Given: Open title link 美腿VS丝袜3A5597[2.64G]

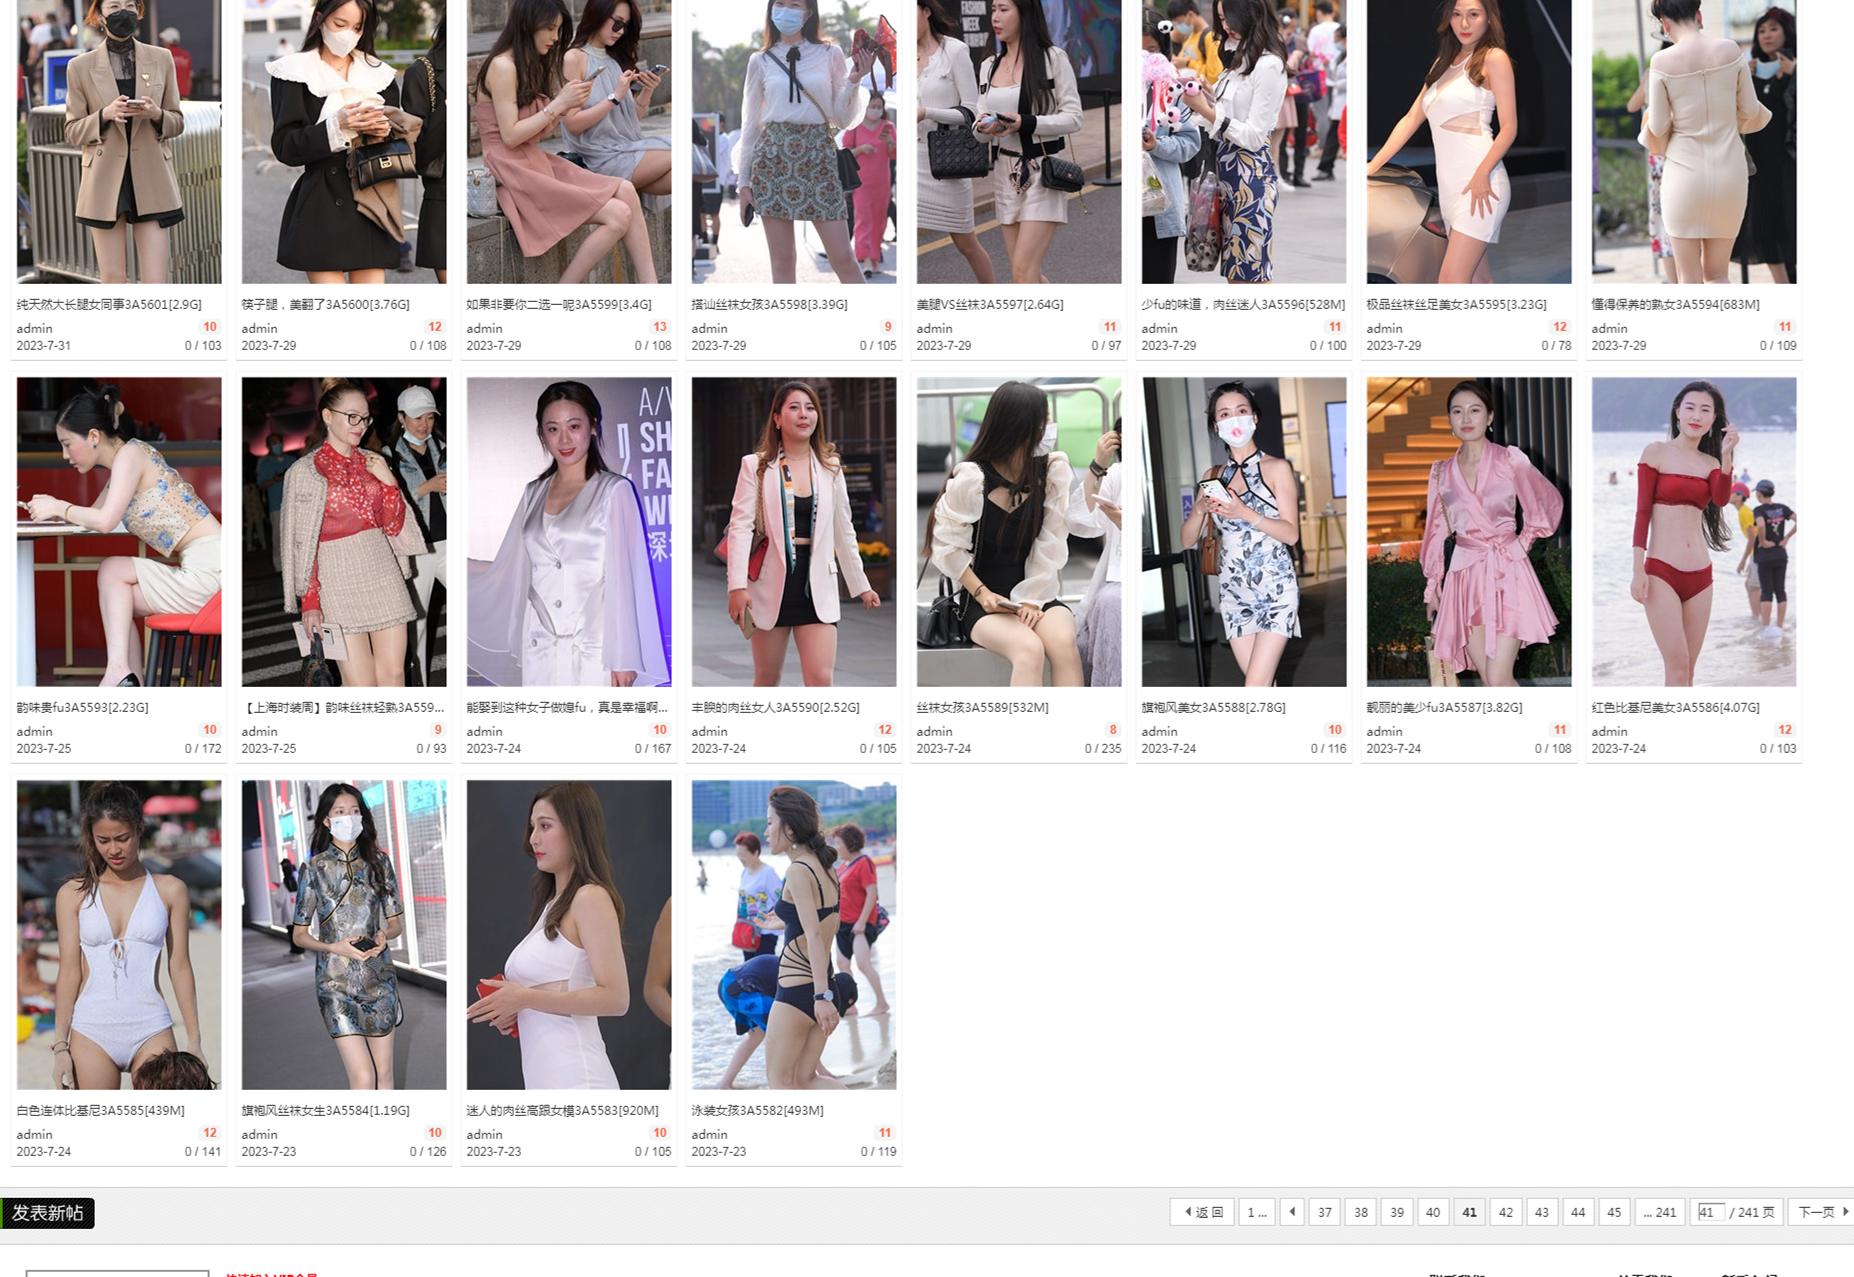Looking at the screenshot, I should (990, 304).
